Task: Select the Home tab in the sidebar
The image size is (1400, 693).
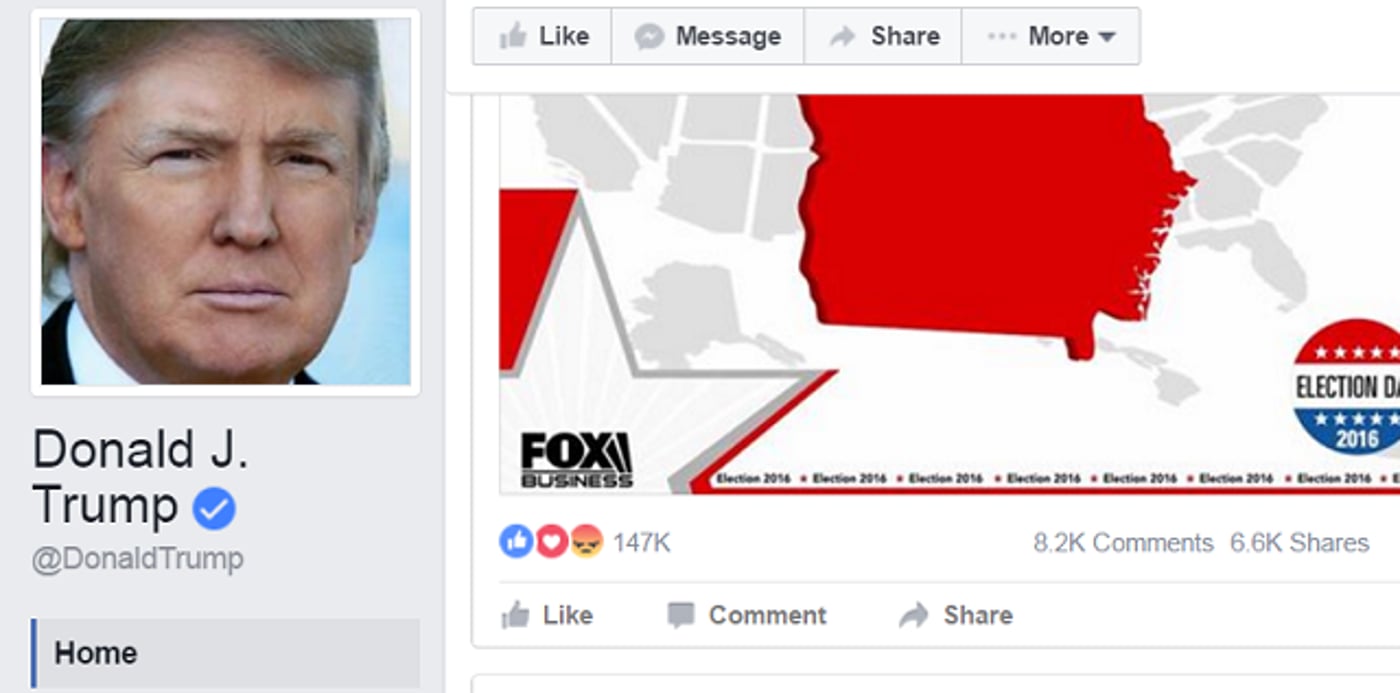Action: pyautogui.click(x=225, y=653)
